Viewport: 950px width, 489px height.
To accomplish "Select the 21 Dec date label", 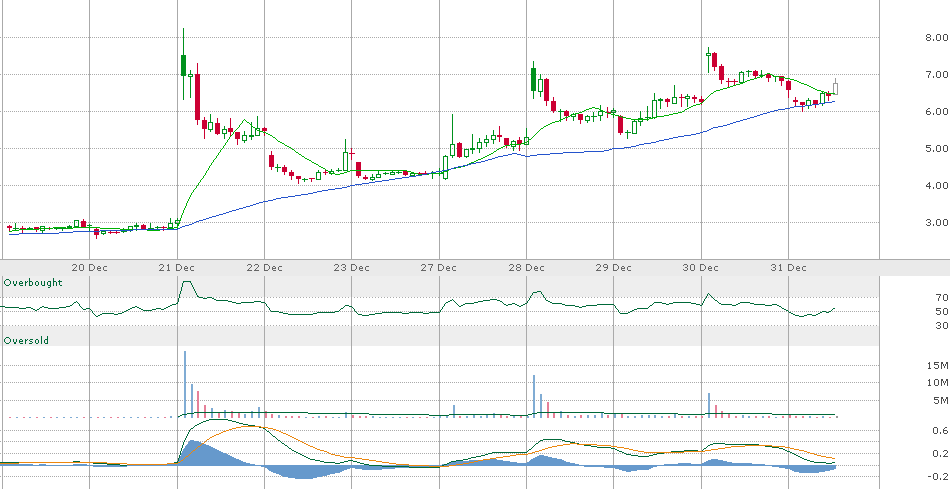I will [178, 268].
